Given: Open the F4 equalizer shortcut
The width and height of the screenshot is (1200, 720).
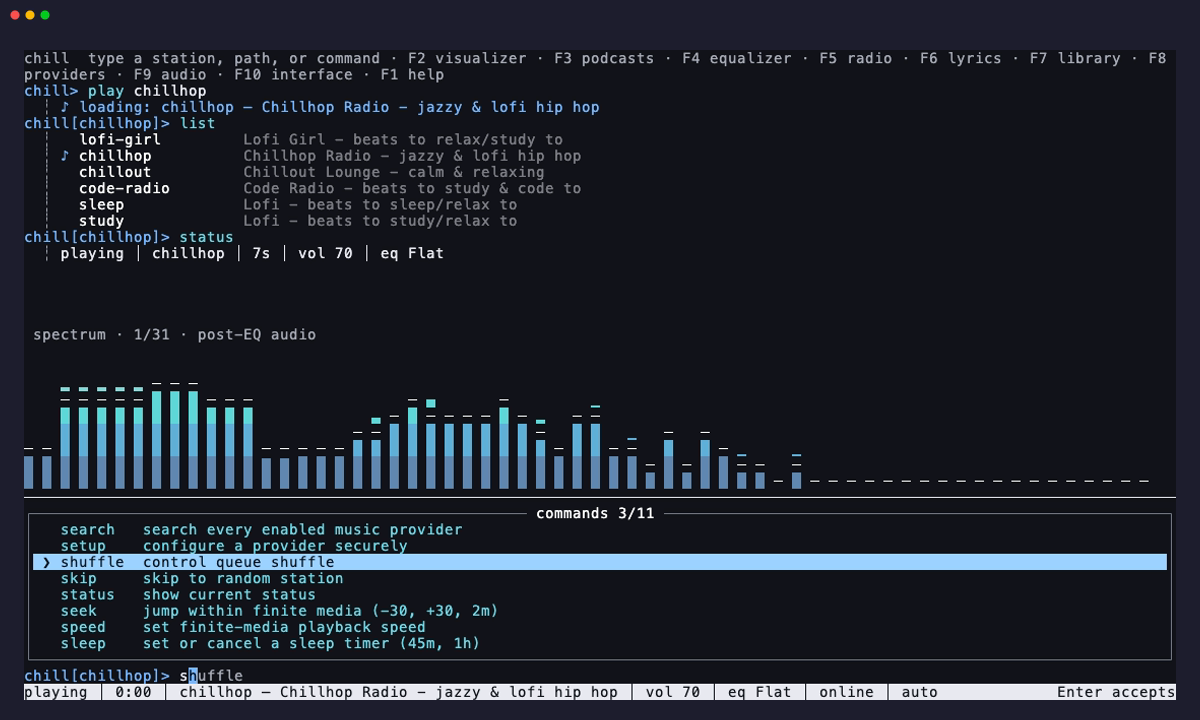Looking at the screenshot, I should 736,59.
